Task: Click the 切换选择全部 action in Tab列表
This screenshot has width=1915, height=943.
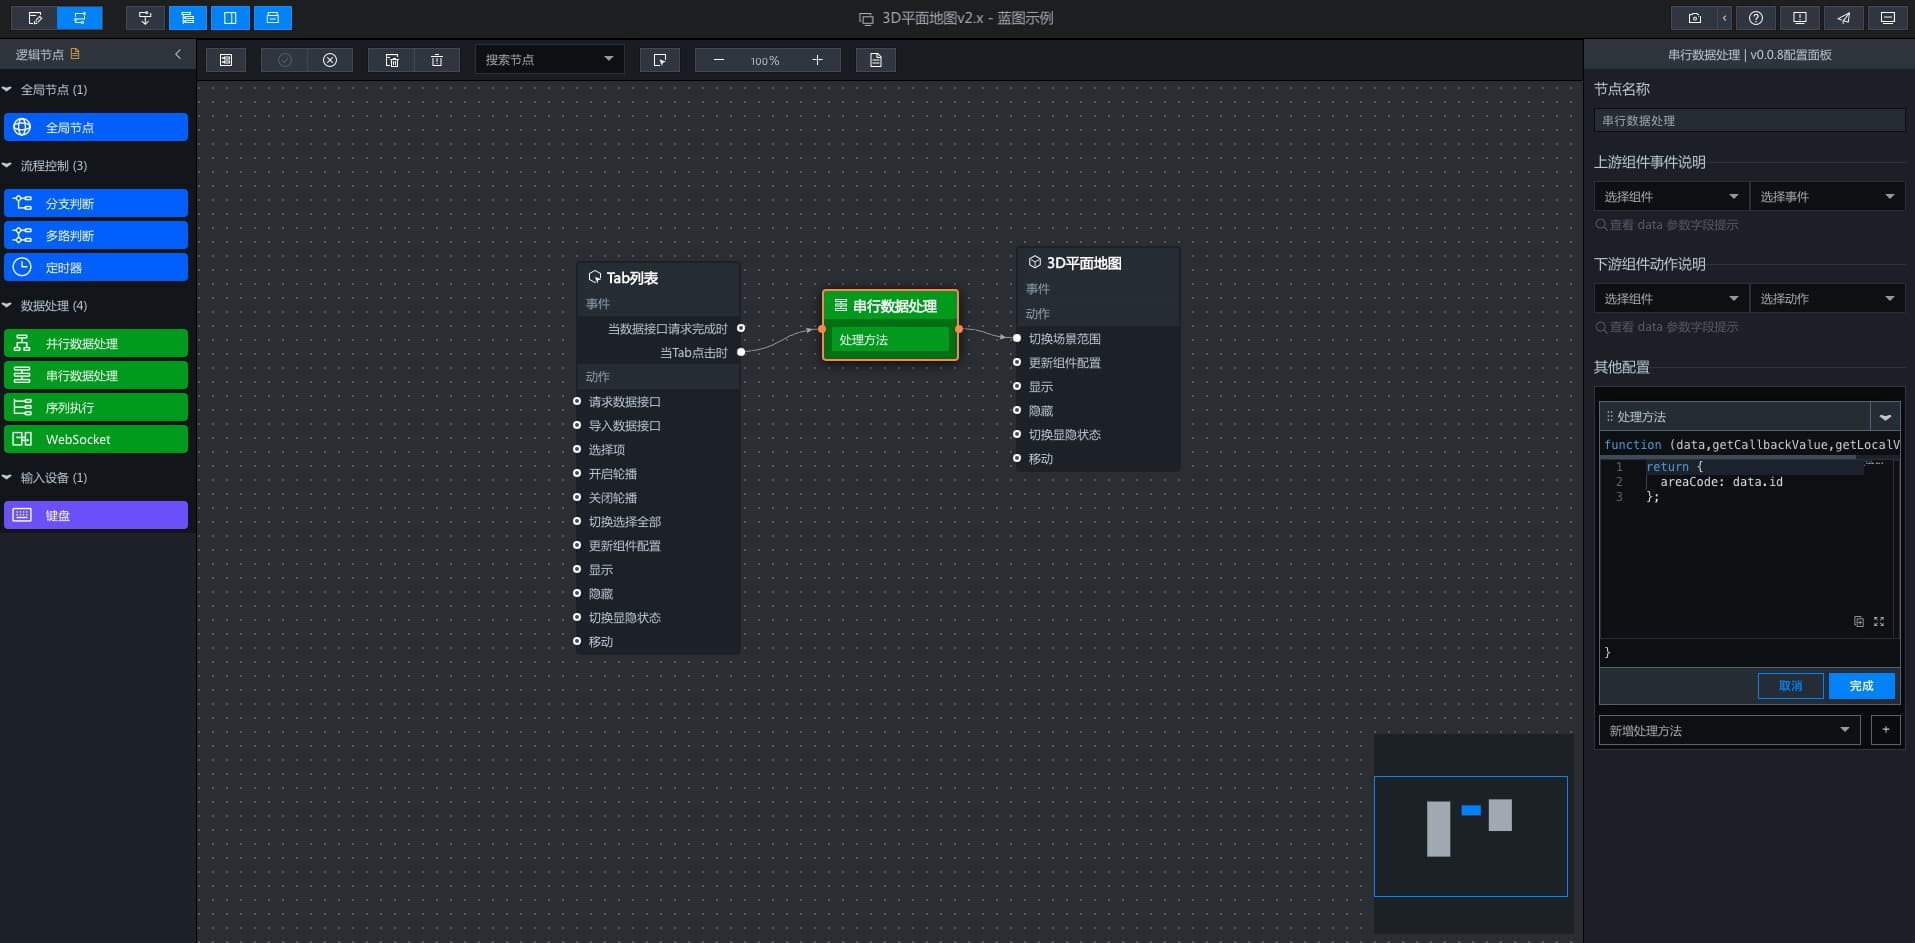Action: [x=624, y=521]
